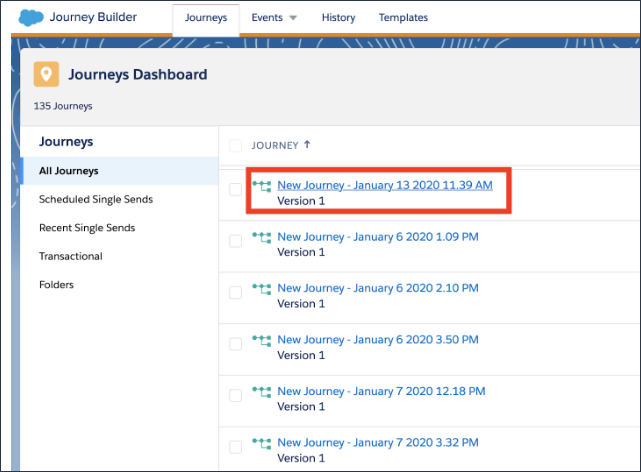The height and width of the screenshot is (472, 641).
Task: Open the Templates tab
Action: [403, 18]
